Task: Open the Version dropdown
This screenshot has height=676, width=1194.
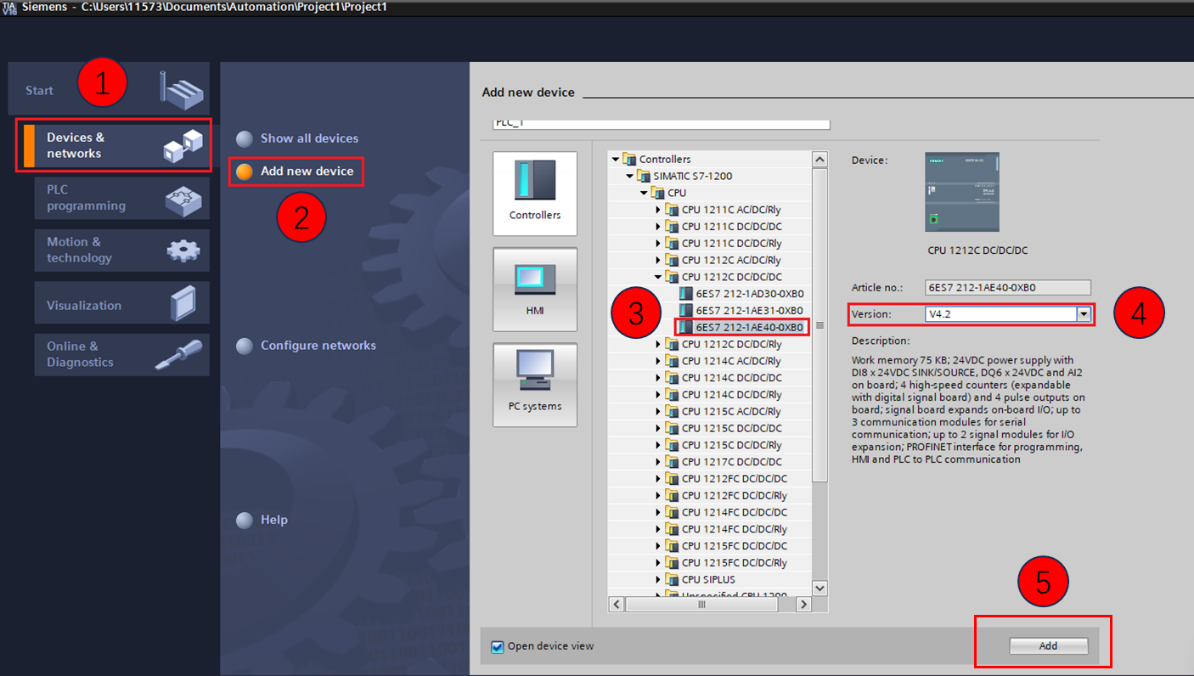Action: click(1084, 314)
